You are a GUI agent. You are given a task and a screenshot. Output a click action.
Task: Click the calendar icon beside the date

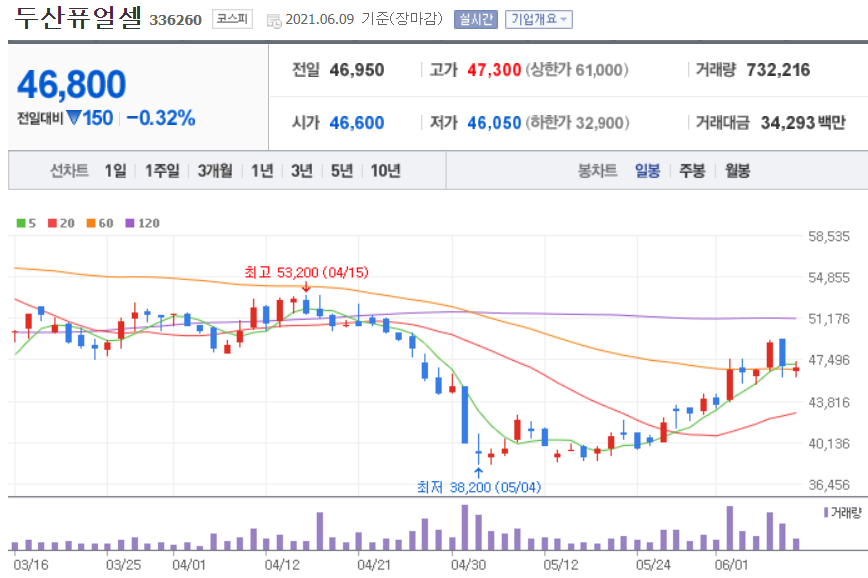(273, 21)
